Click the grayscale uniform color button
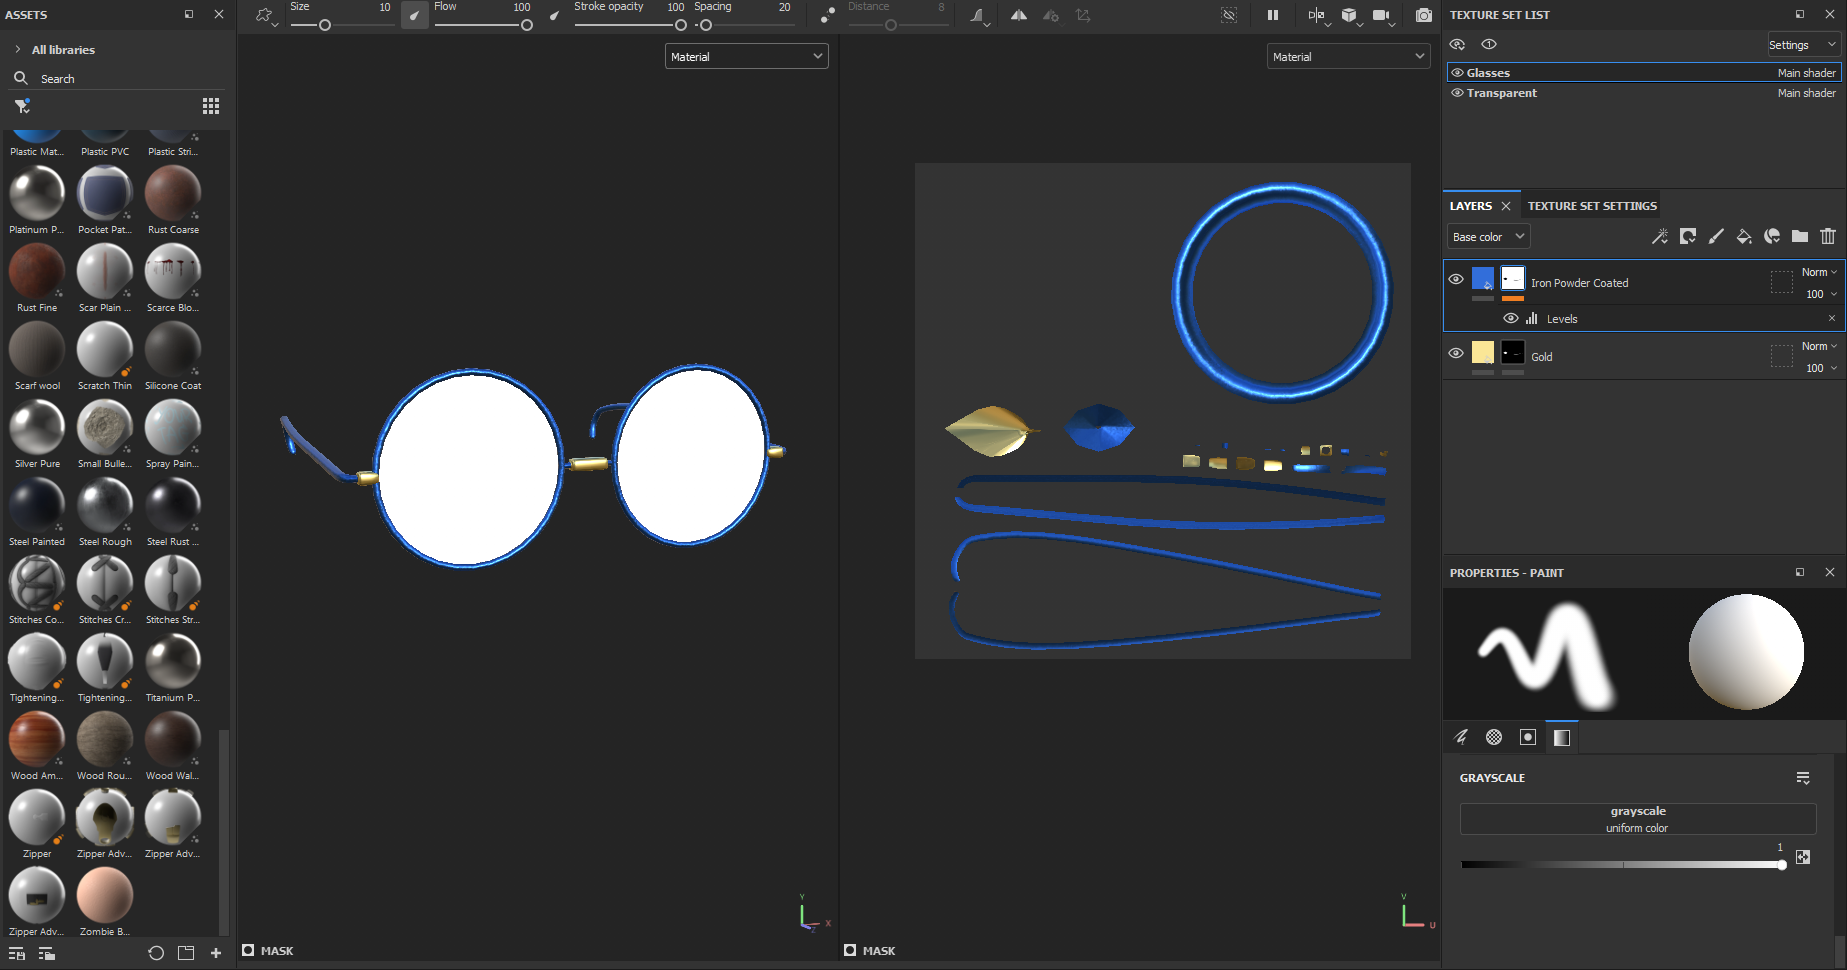1847x970 pixels. tap(1638, 819)
